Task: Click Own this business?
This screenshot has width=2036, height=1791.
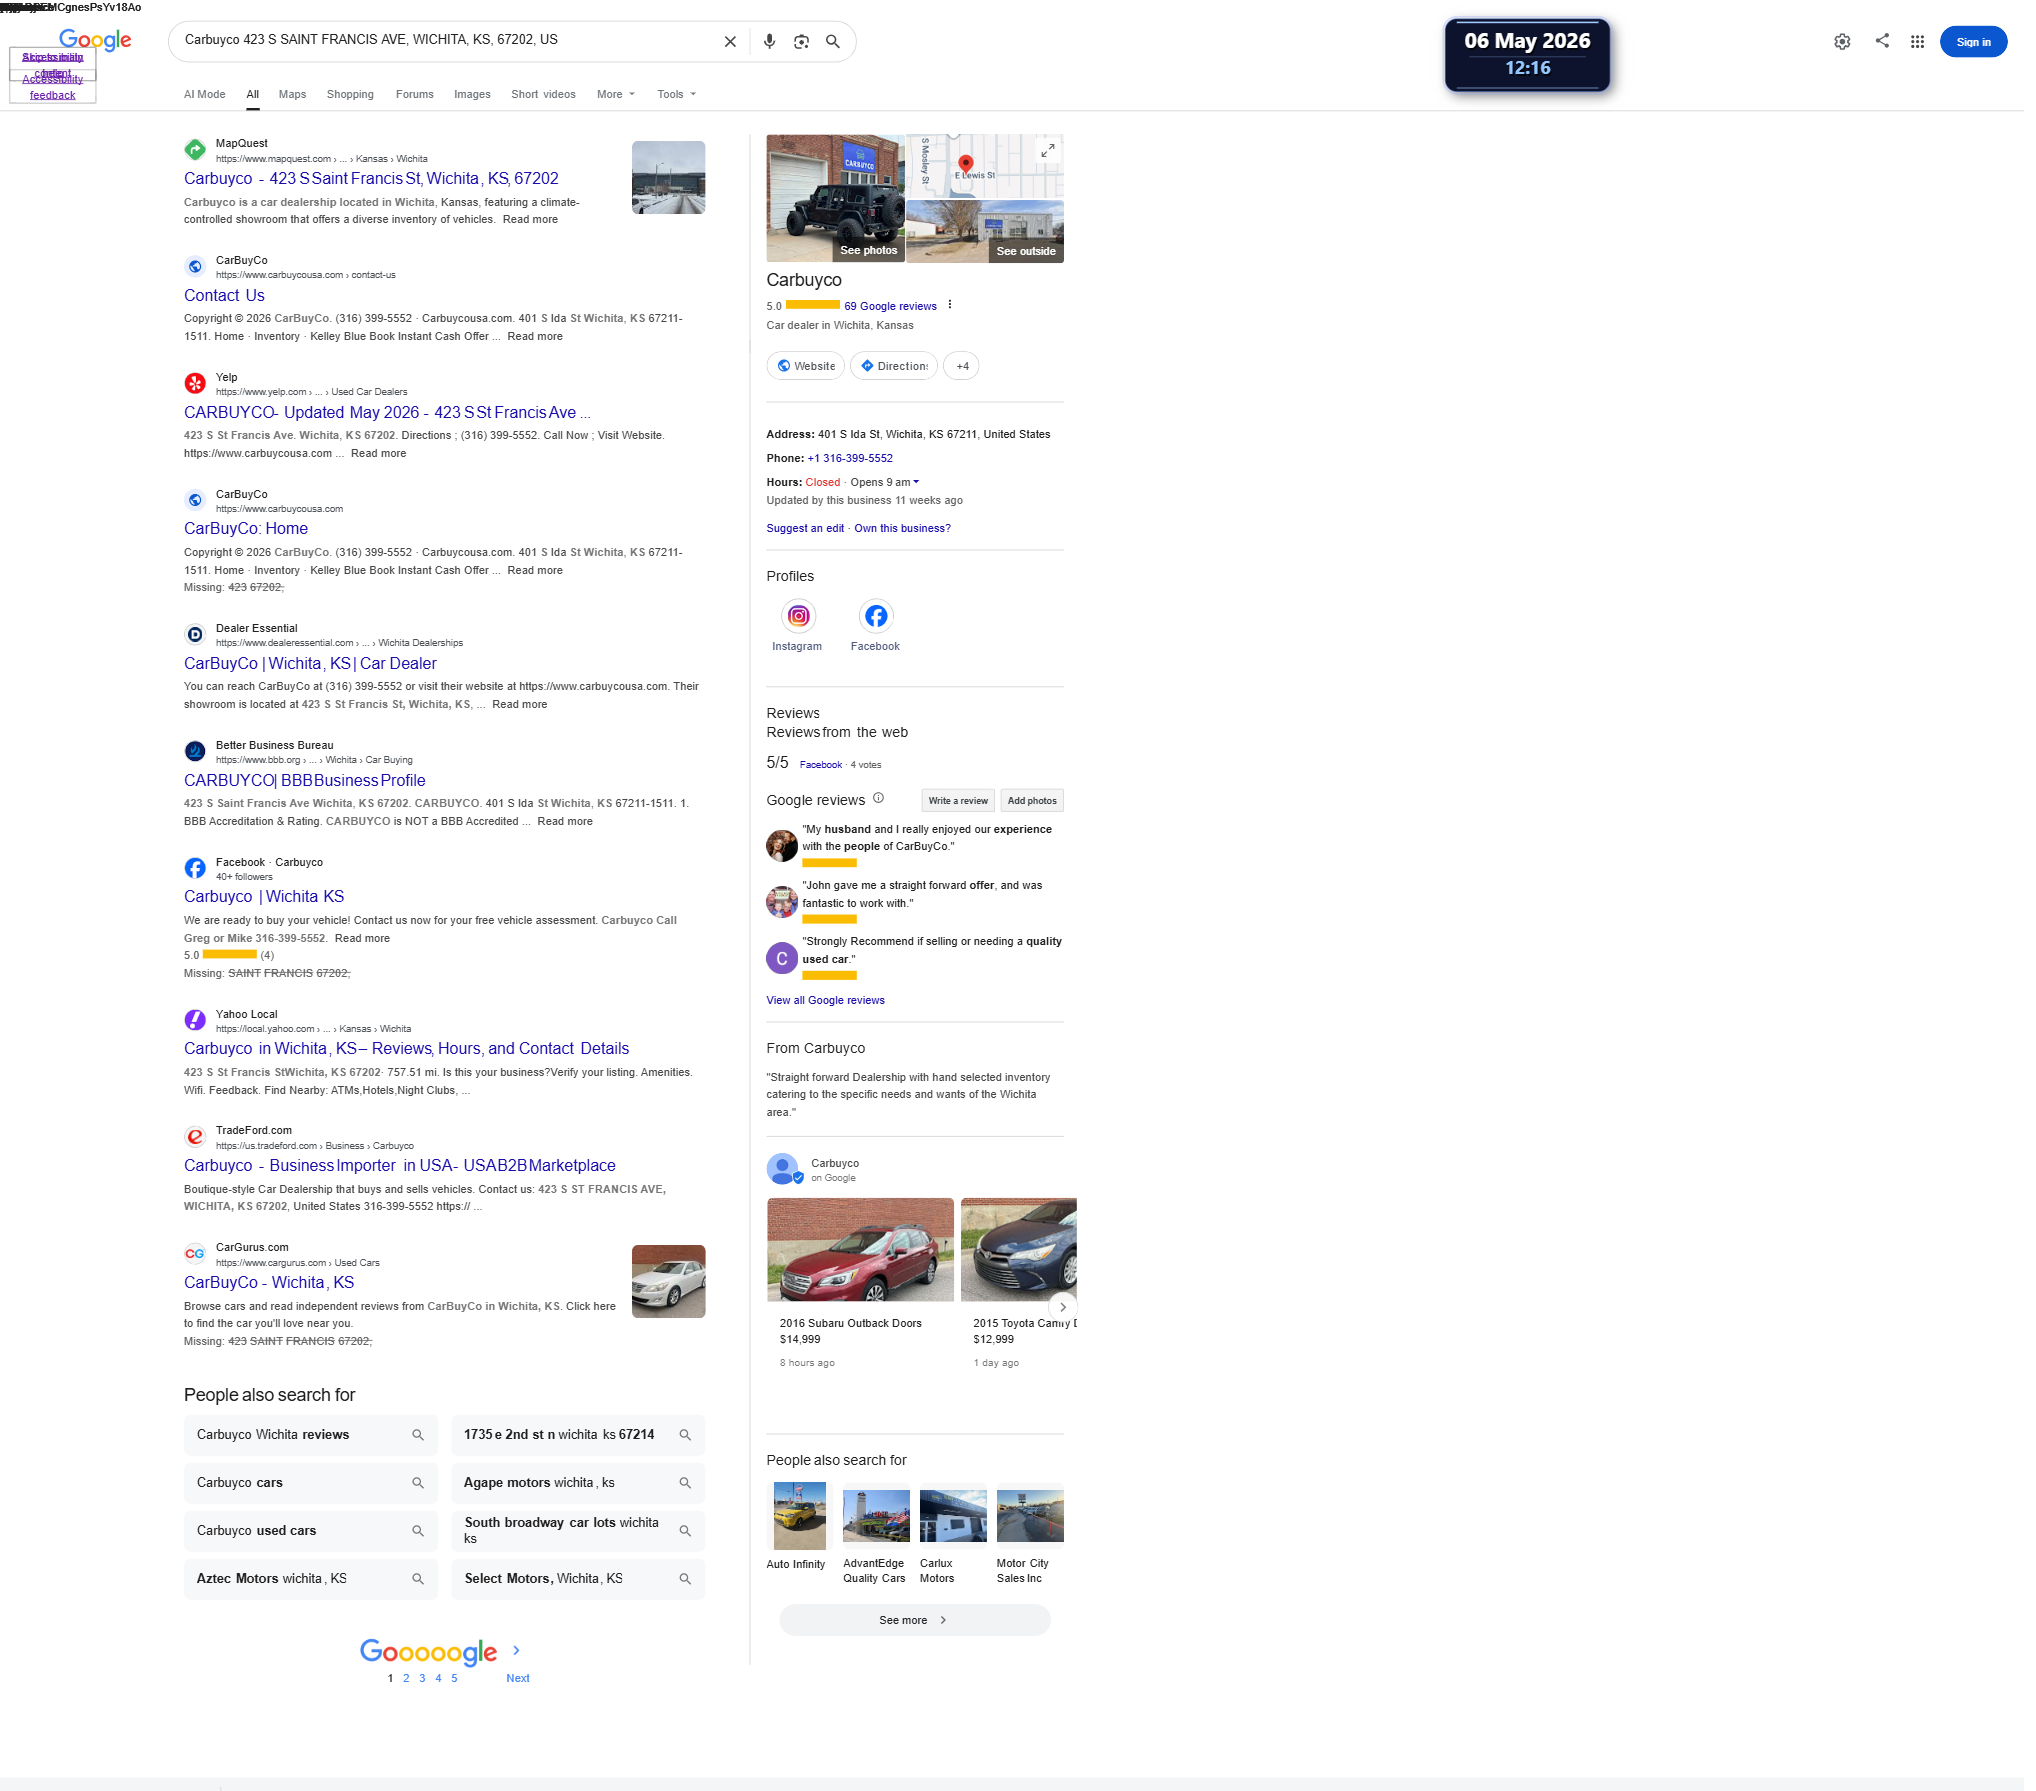Action: (902, 529)
